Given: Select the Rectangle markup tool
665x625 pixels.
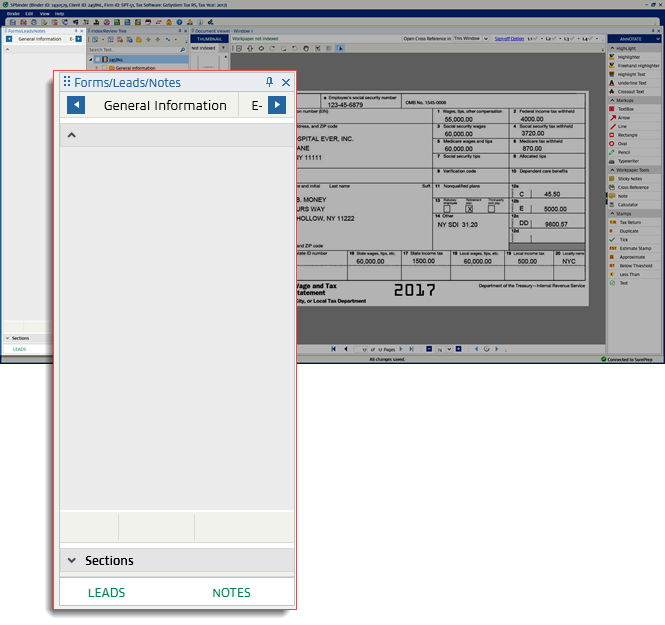Looking at the screenshot, I should point(629,134).
